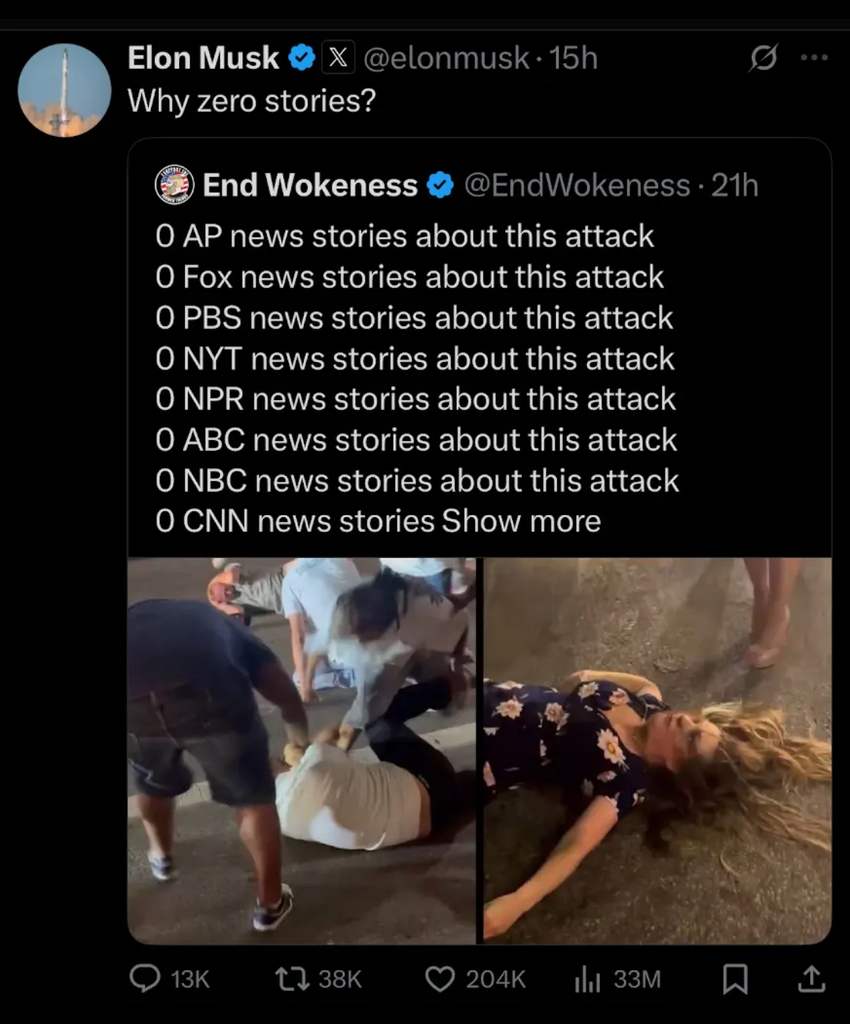Screen dimensions: 850x1024
Task: Open the reply comments icon
Action: (146, 977)
